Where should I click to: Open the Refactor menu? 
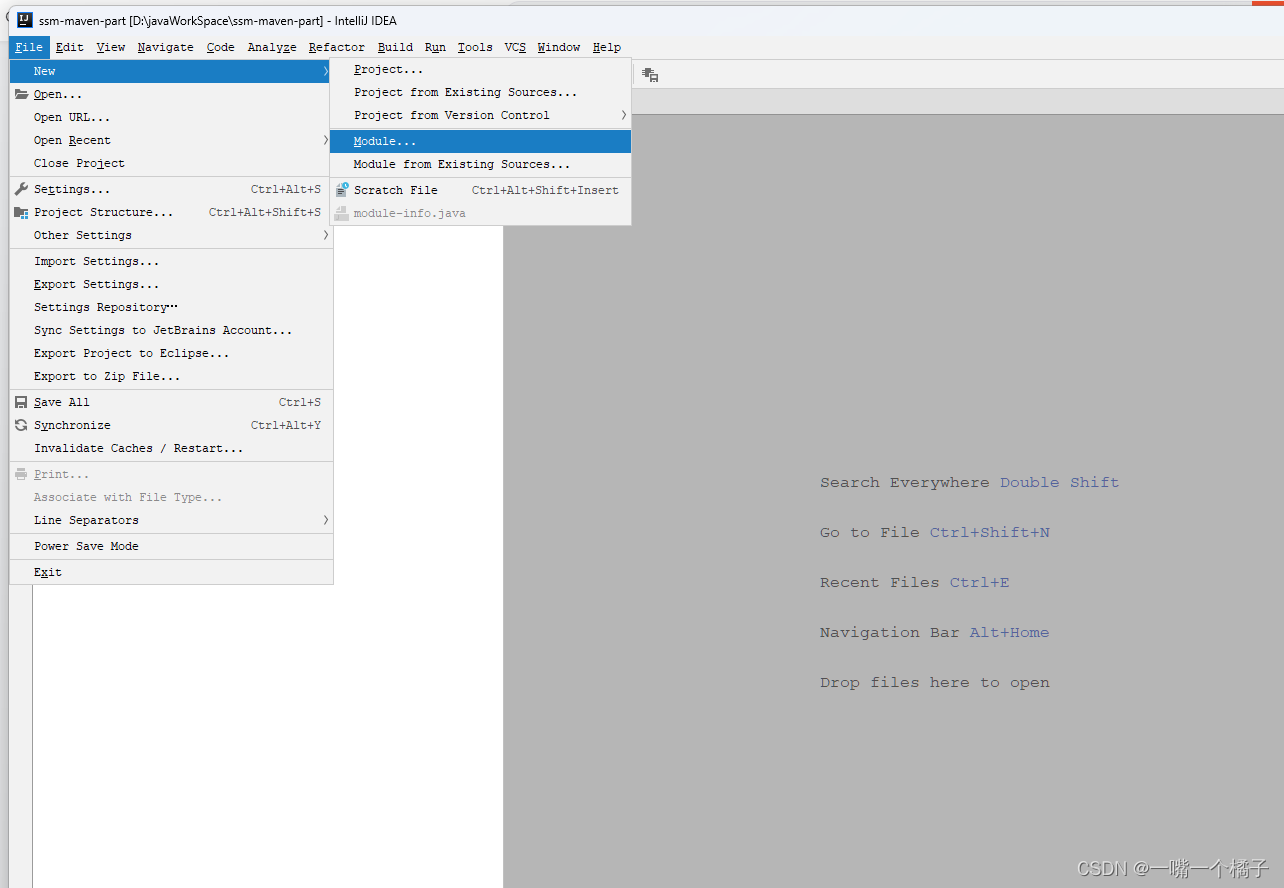click(337, 47)
